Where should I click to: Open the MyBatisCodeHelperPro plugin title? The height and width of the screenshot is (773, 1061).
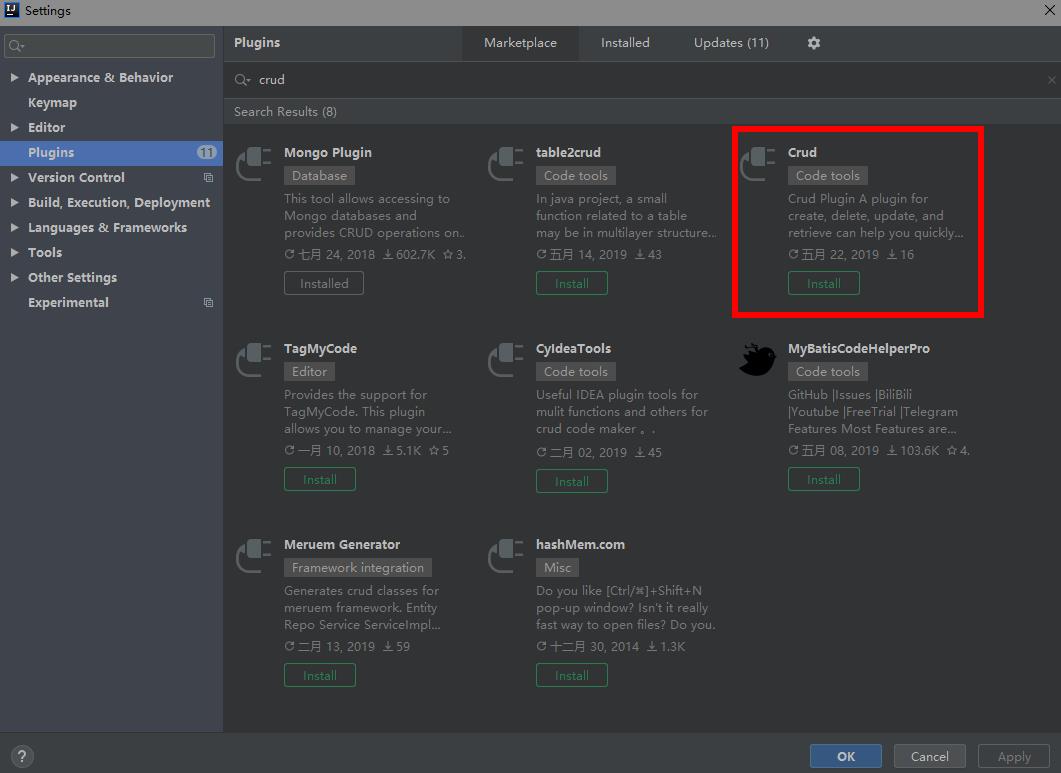[859, 349]
